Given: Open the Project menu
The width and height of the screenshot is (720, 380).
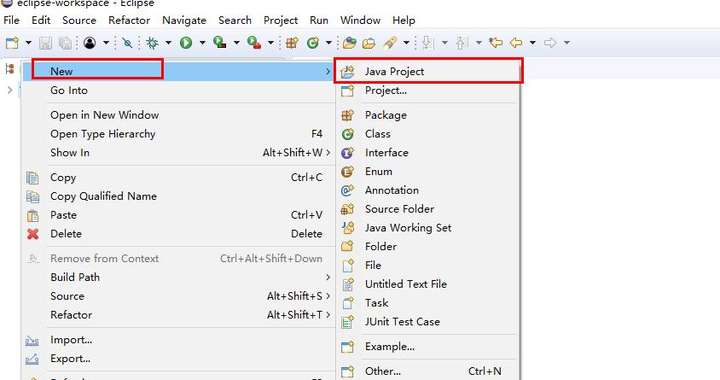Looking at the screenshot, I should click(x=281, y=20).
